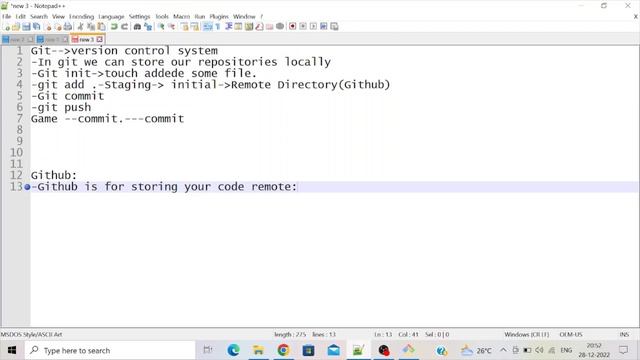Play back the recorded macro icon

(x=313, y=27)
